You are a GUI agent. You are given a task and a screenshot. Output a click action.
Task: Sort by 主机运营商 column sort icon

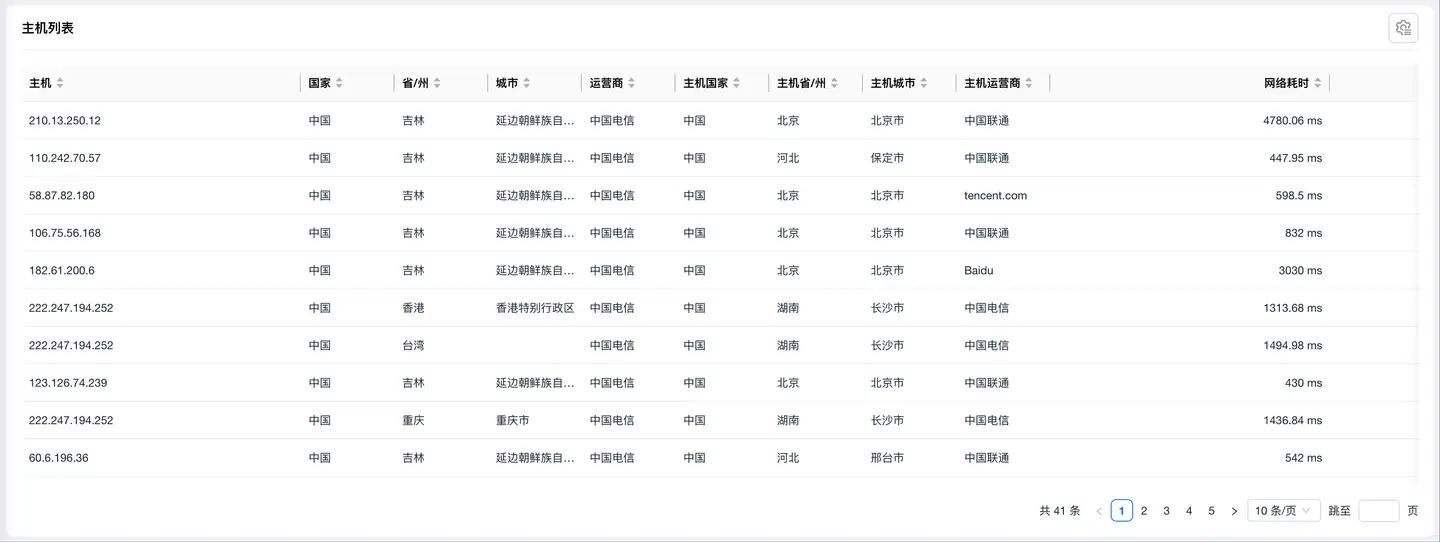click(x=1029, y=83)
